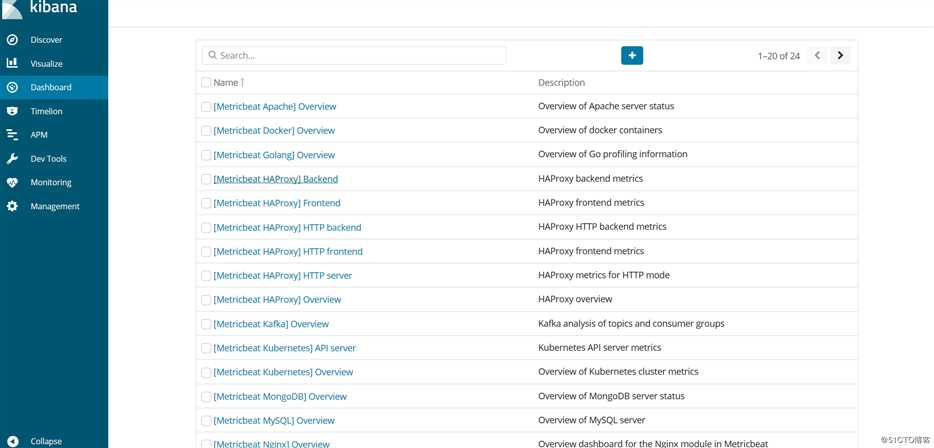The image size is (934, 448).
Task: Go to previous page of dashboards
Action: click(818, 55)
